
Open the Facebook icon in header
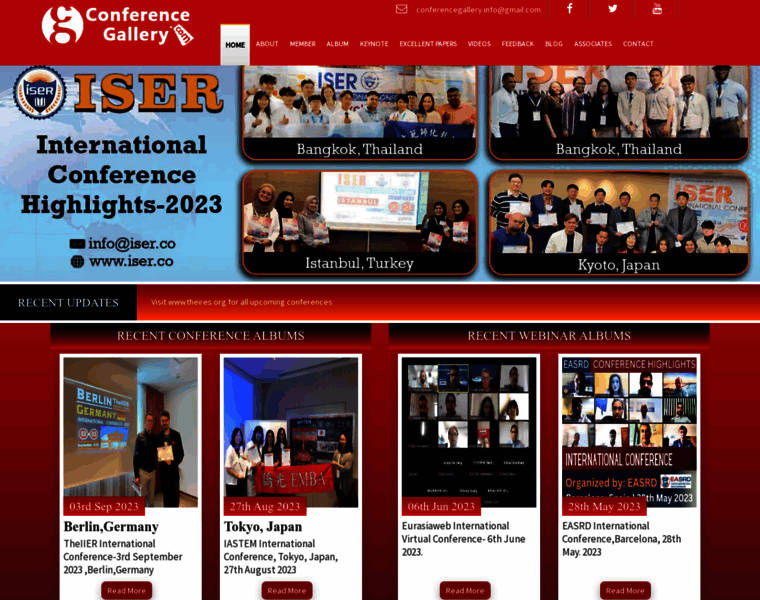(570, 9)
